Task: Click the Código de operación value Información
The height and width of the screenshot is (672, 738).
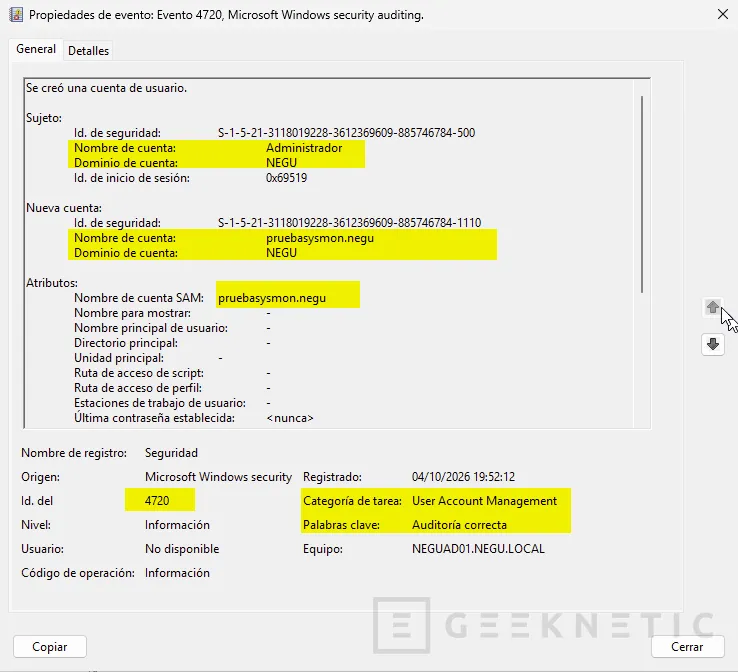Action: 177,573
